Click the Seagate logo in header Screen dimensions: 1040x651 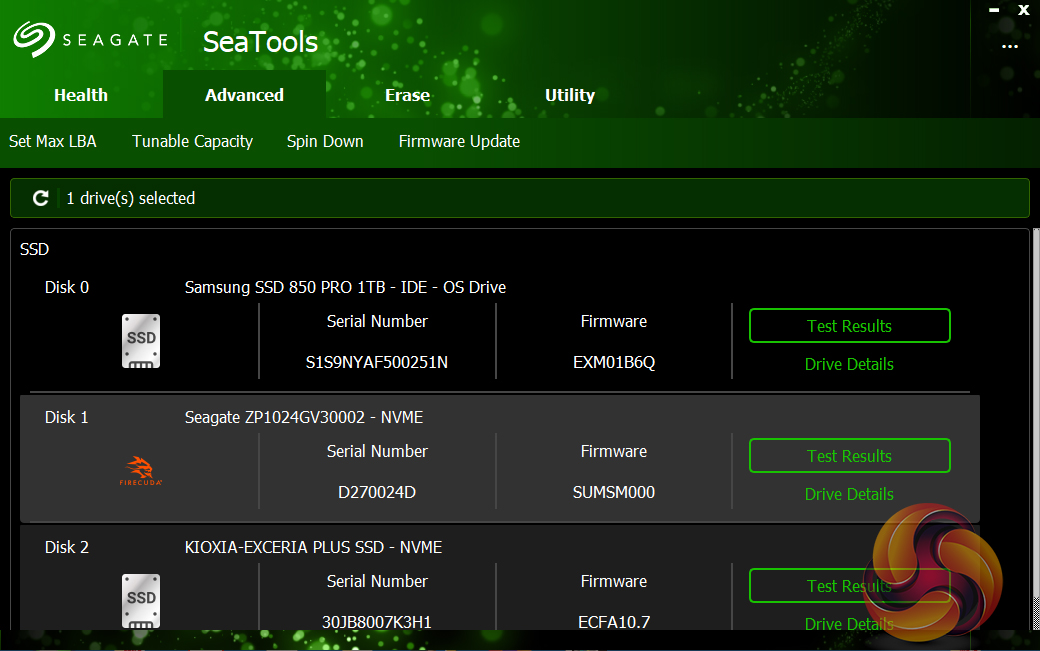coord(90,40)
